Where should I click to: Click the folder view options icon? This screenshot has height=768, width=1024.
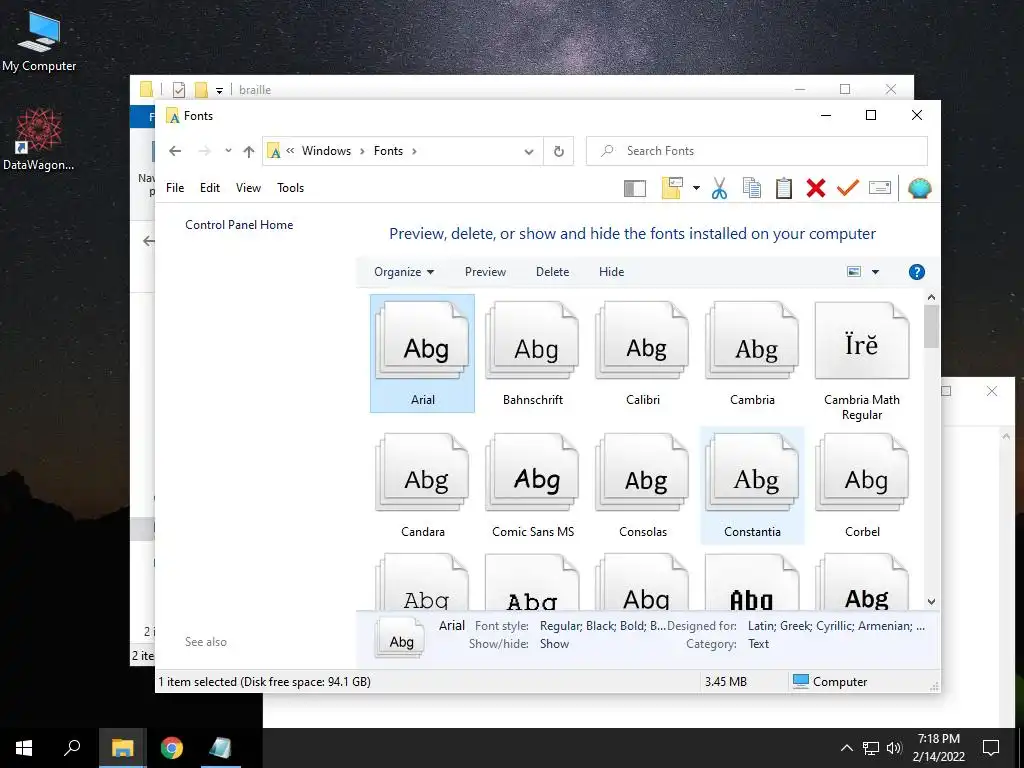tap(672, 188)
